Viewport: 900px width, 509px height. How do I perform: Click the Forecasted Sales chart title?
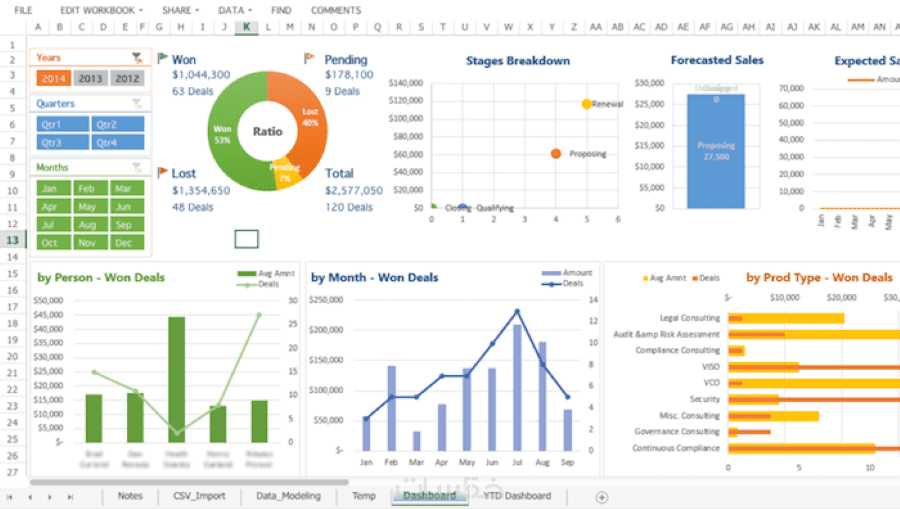(x=717, y=60)
